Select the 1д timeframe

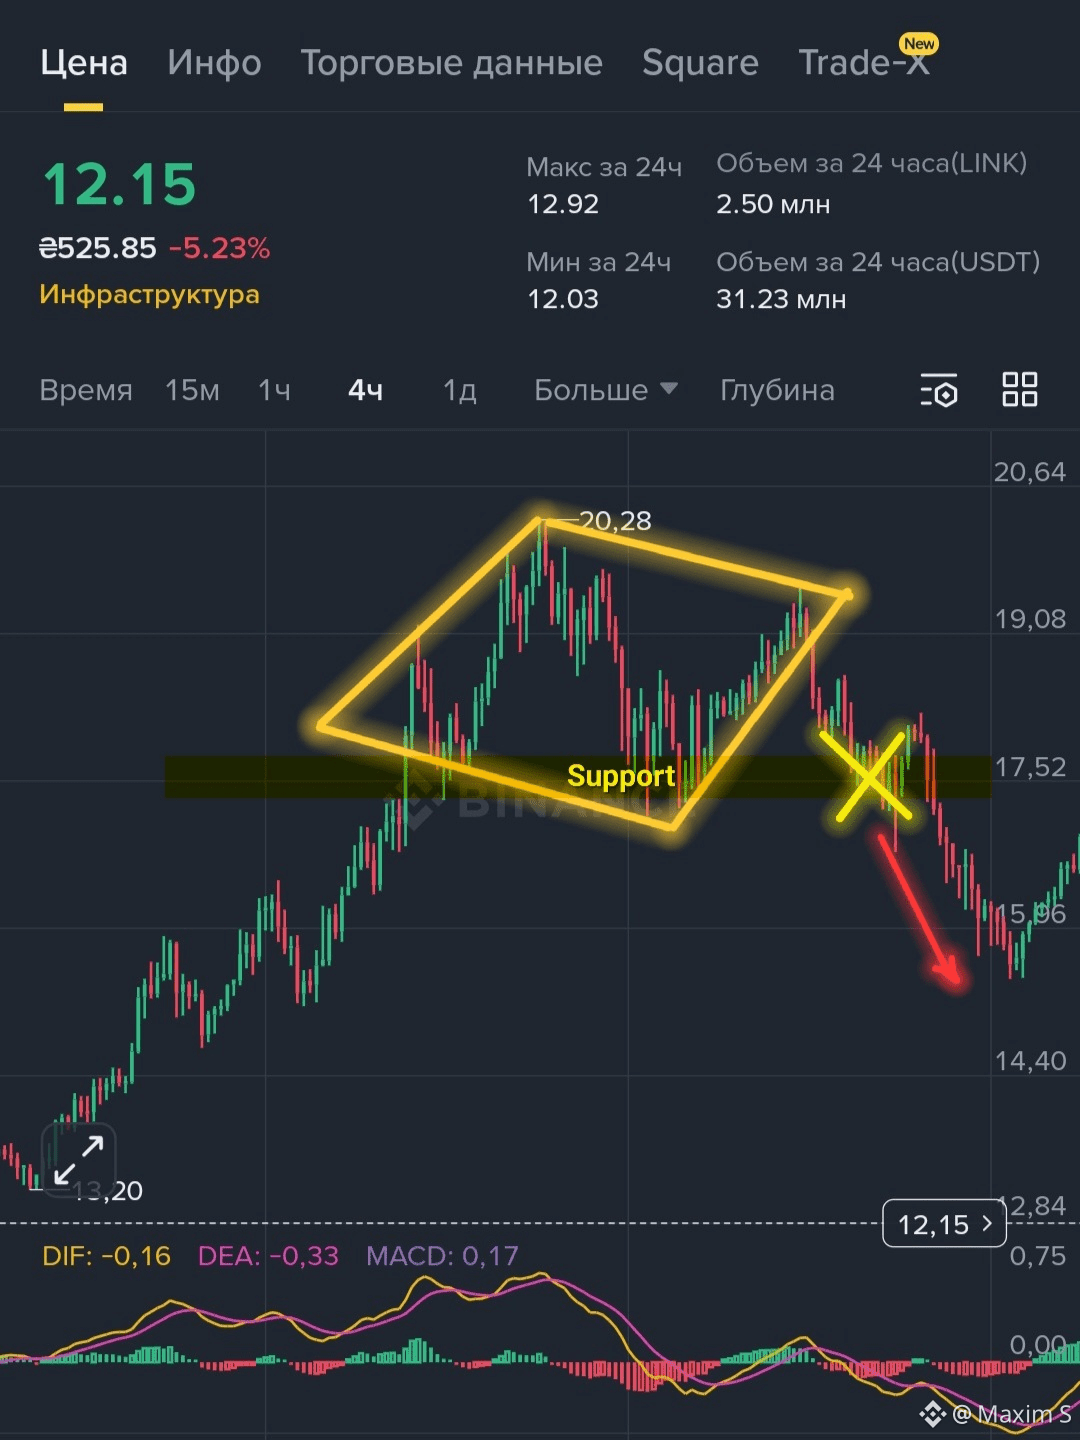click(460, 390)
